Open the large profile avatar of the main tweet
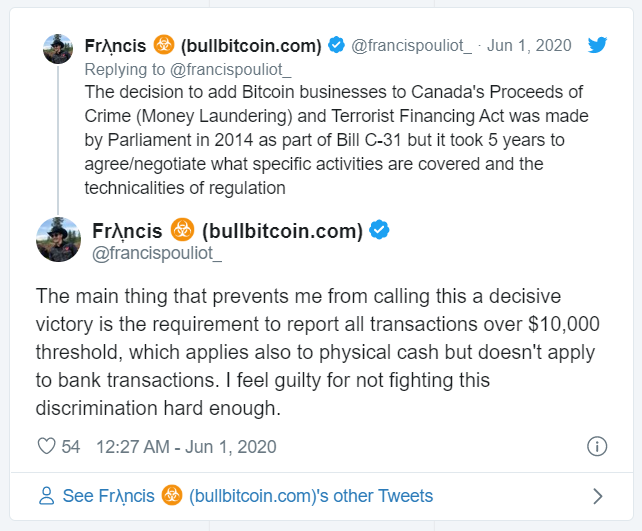The image size is (642, 531). [x=59, y=240]
